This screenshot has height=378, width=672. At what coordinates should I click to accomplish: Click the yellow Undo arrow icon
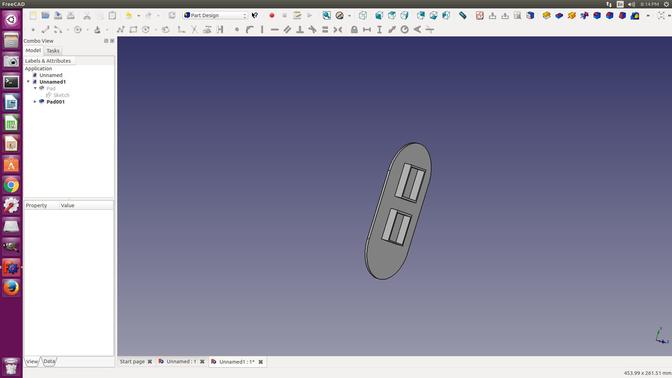pyautogui.click(x=129, y=15)
